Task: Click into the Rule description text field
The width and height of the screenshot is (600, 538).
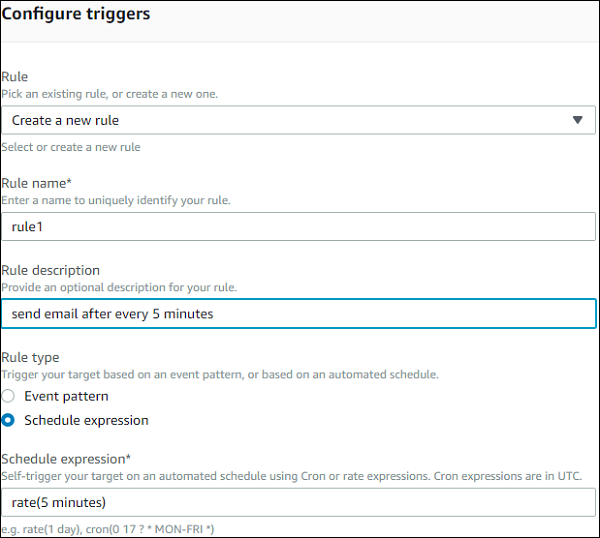Action: [298, 313]
